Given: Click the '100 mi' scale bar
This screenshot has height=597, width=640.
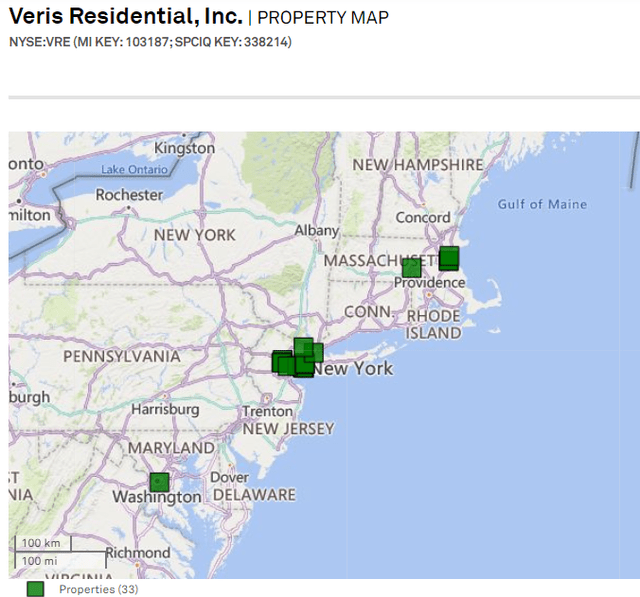Looking at the screenshot, I should [x=60, y=560].
